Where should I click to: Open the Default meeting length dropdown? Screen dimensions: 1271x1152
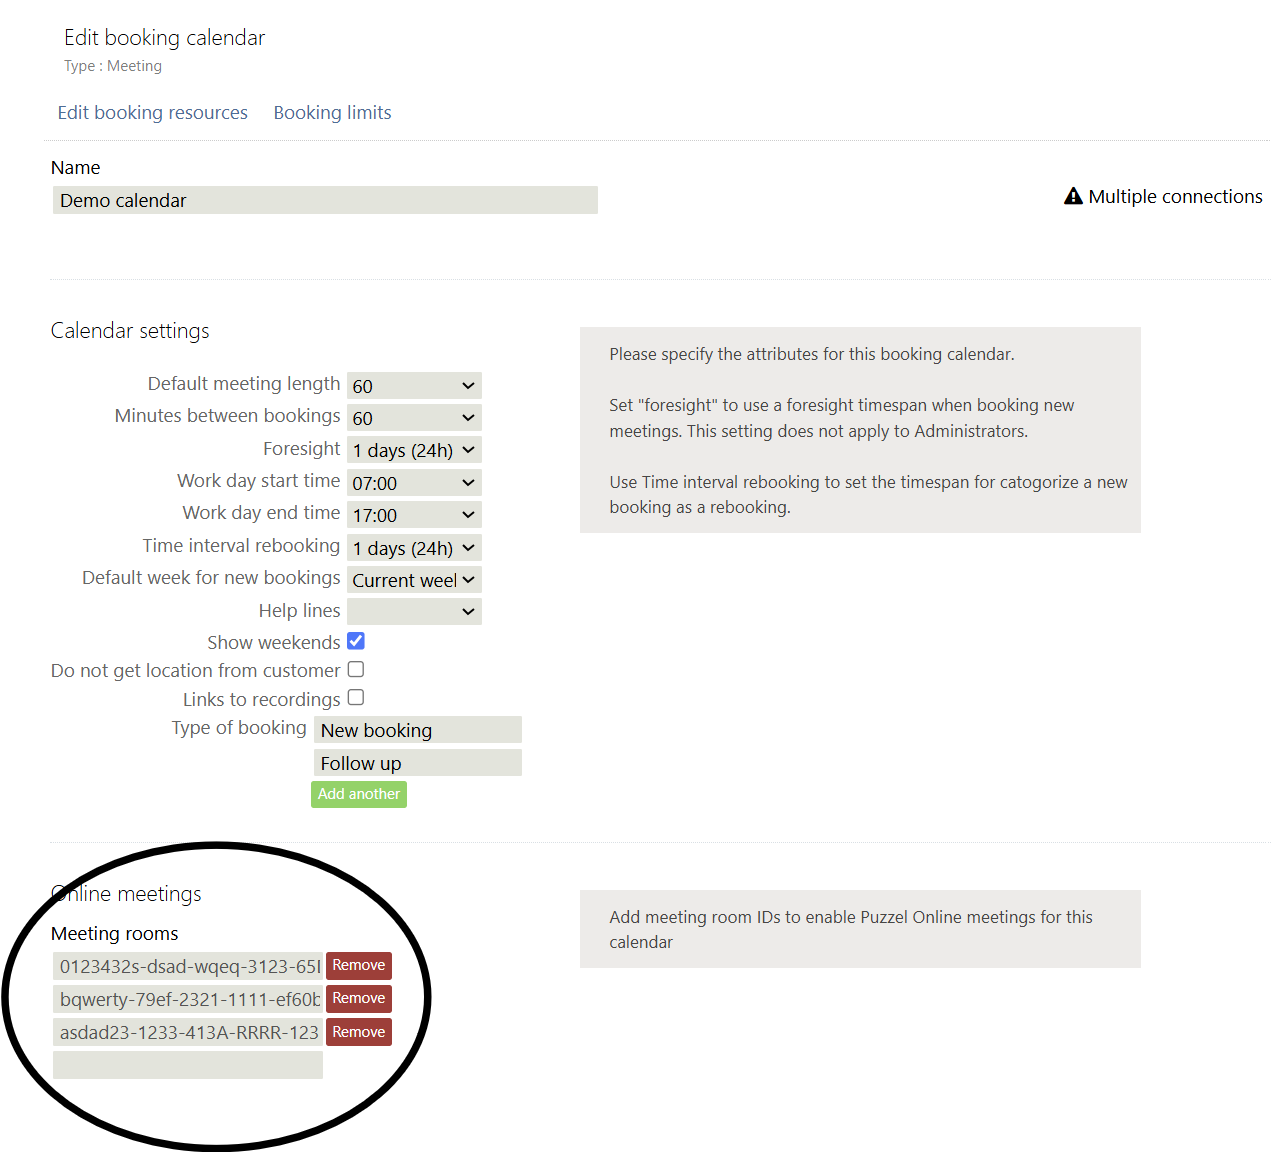tap(414, 386)
